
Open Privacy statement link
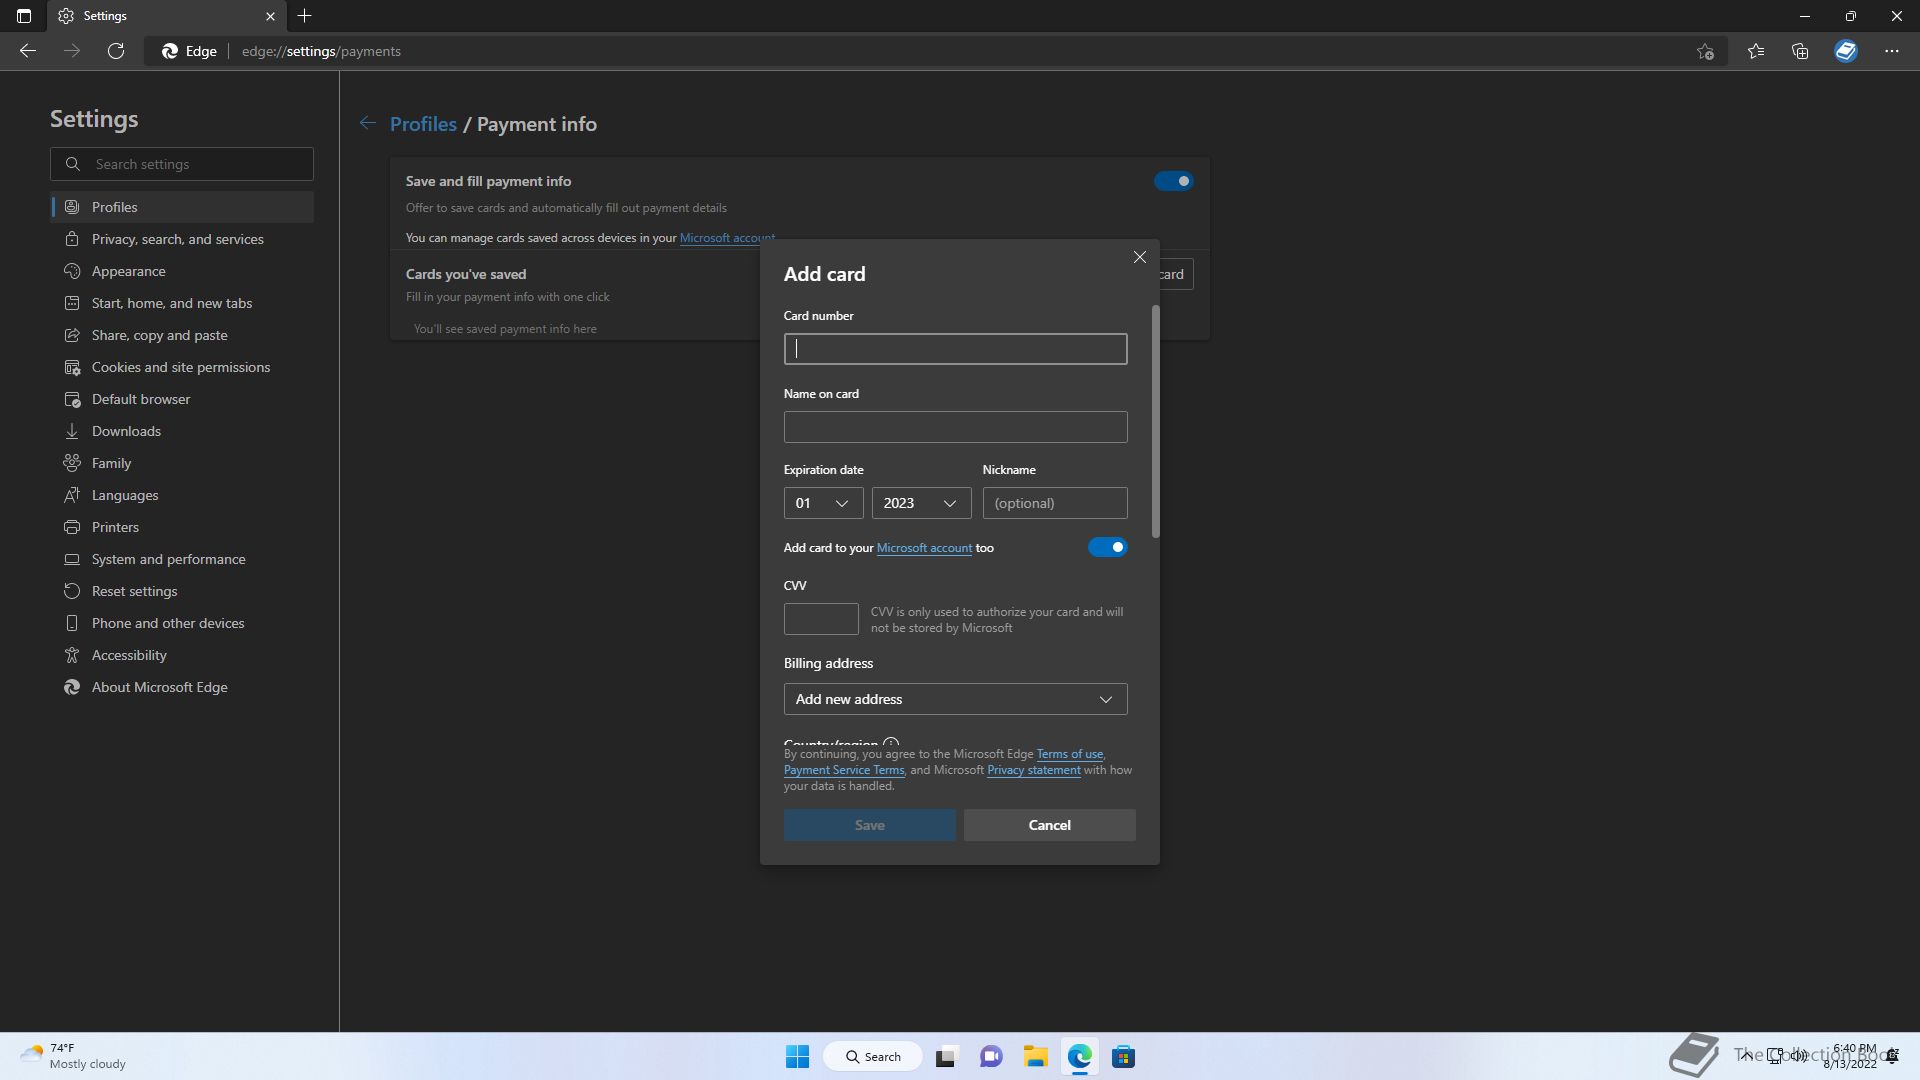[1033, 770]
